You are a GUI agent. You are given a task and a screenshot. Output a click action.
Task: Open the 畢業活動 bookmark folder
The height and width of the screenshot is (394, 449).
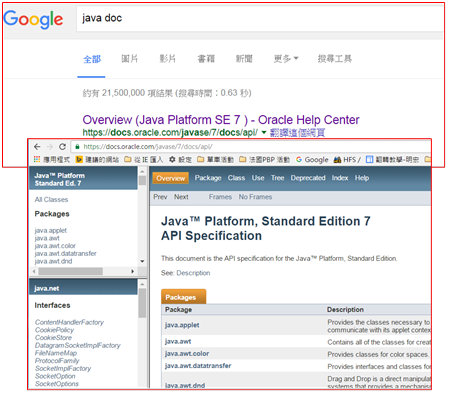click(x=215, y=160)
